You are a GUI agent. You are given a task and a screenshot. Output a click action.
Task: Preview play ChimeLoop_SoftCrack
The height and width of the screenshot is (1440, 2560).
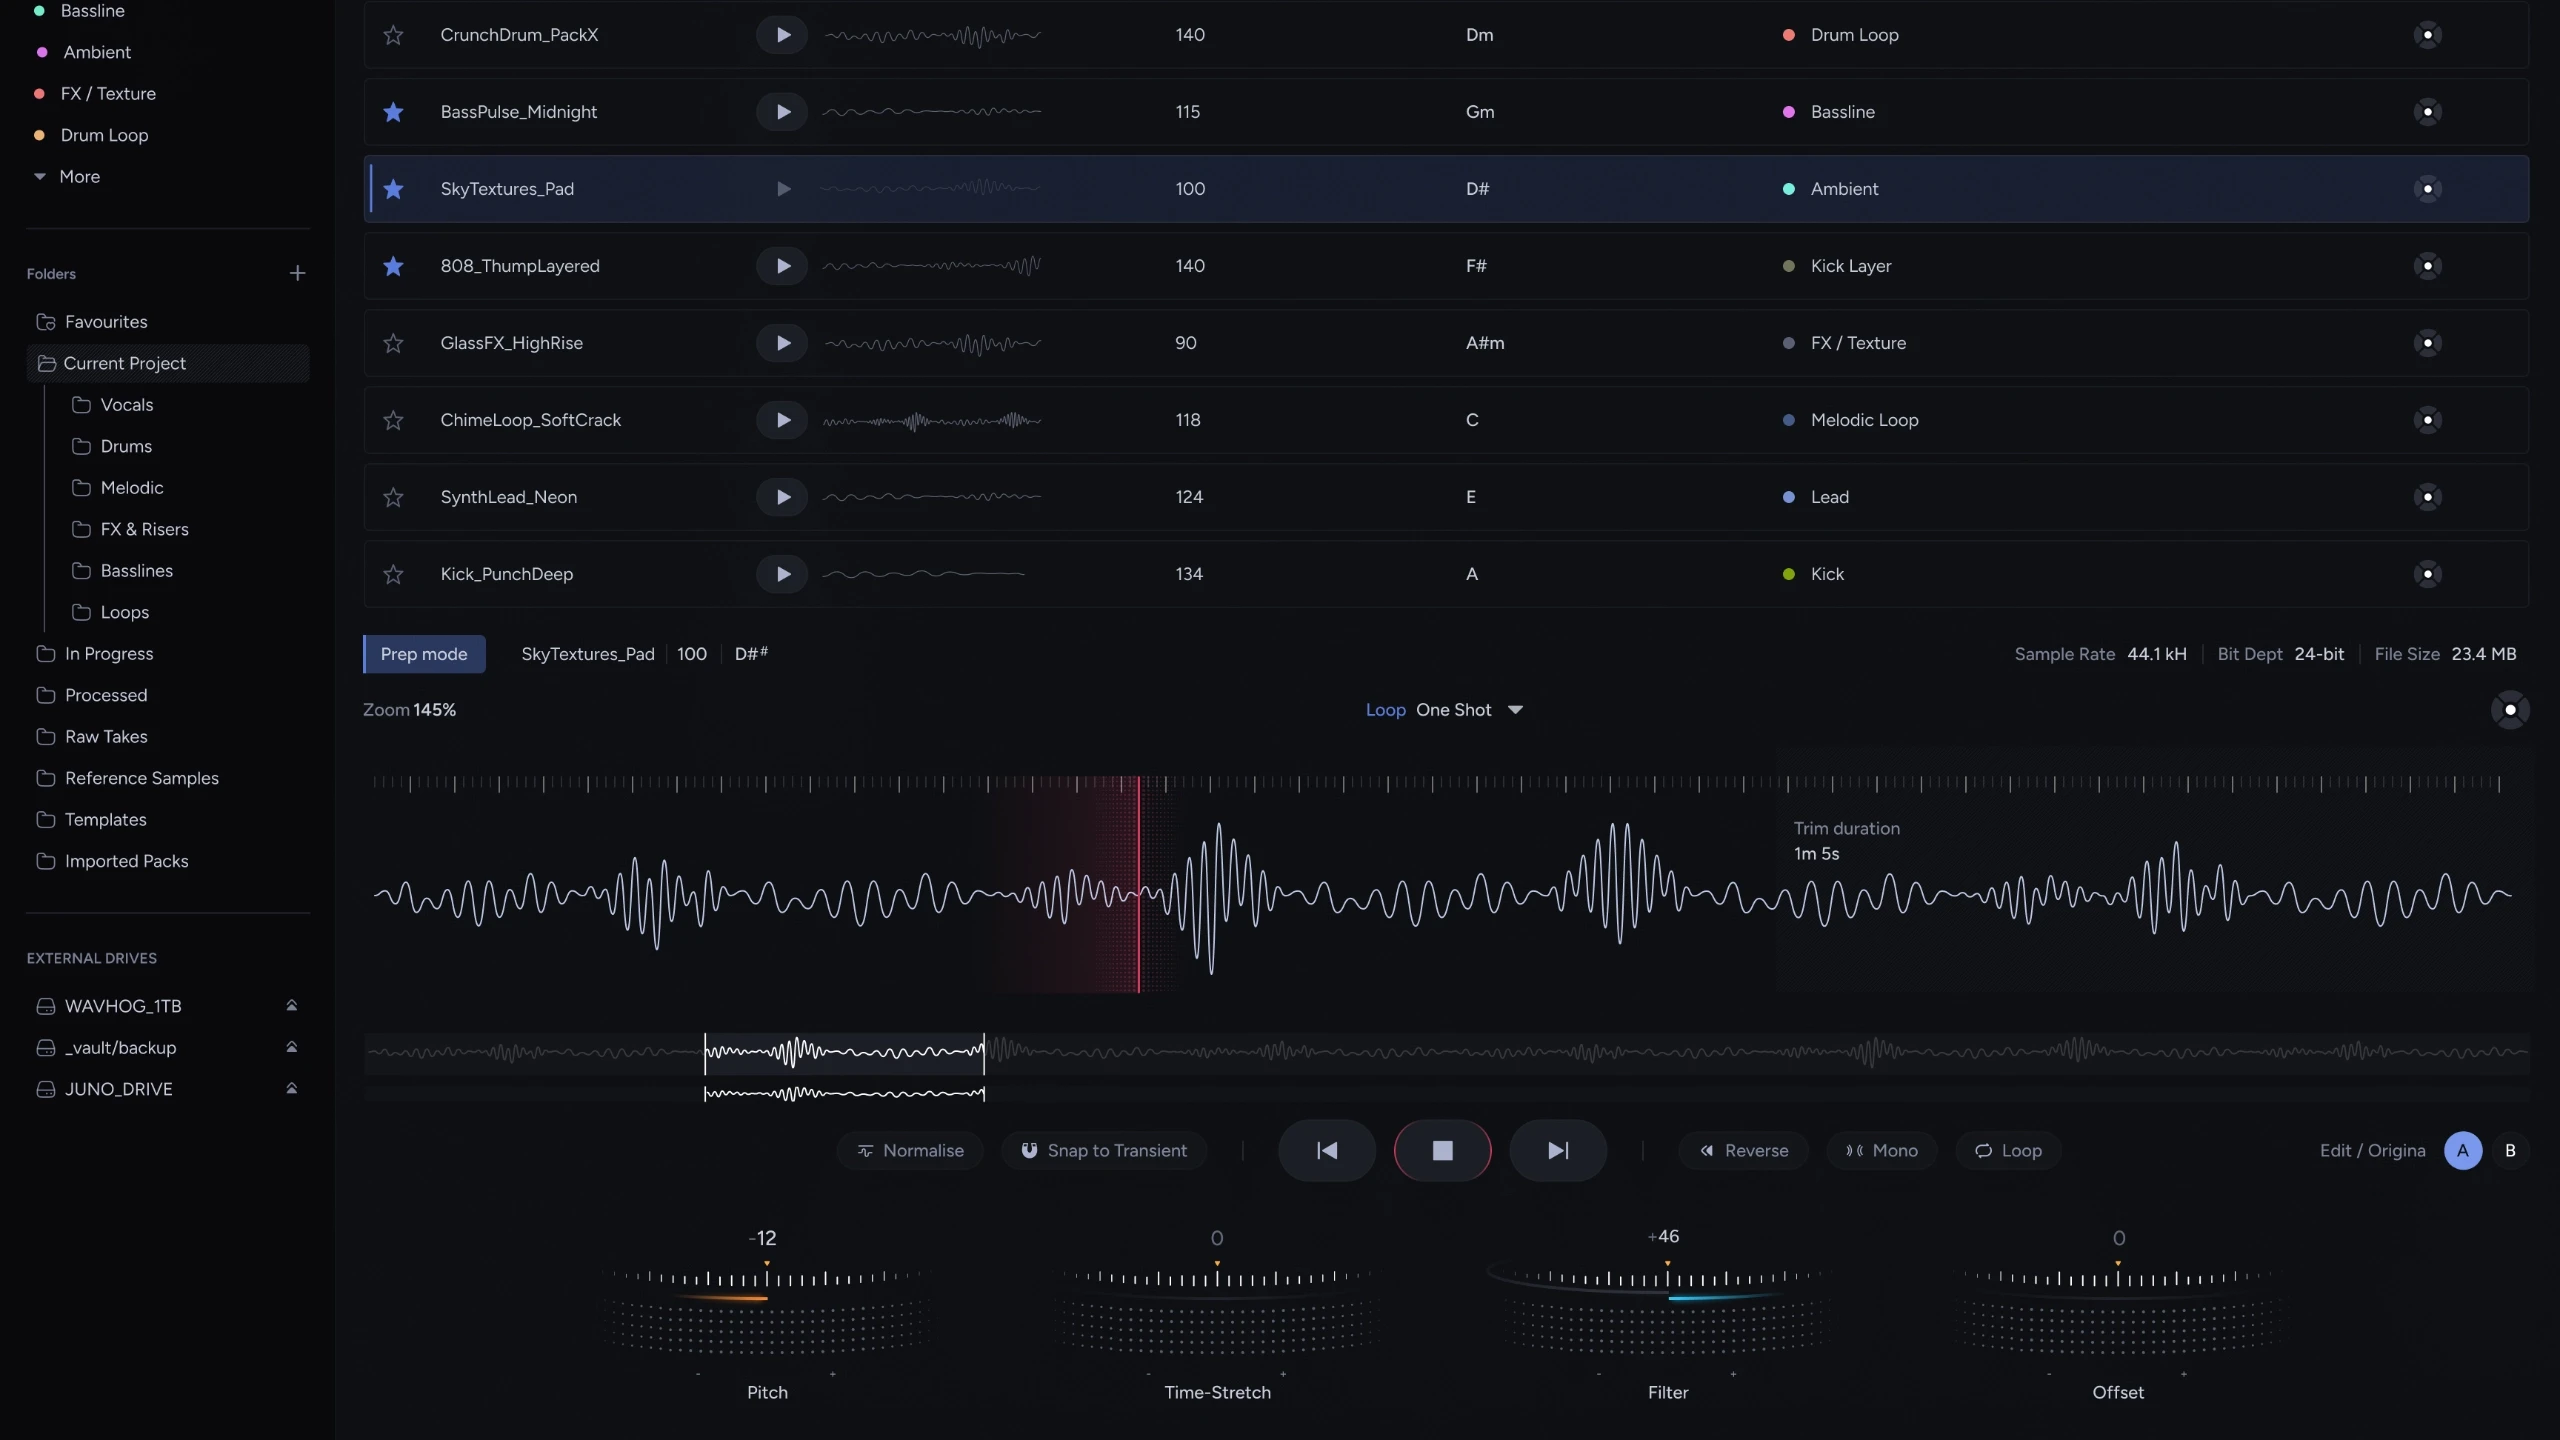coord(782,420)
